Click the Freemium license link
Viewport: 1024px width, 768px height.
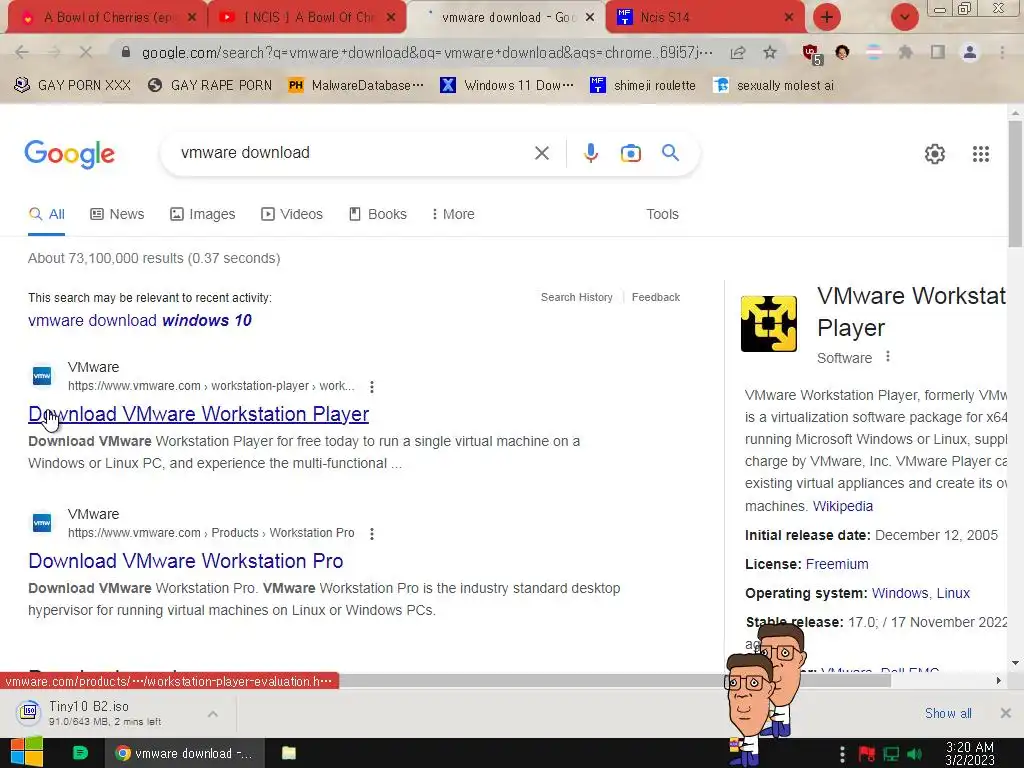click(x=837, y=564)
